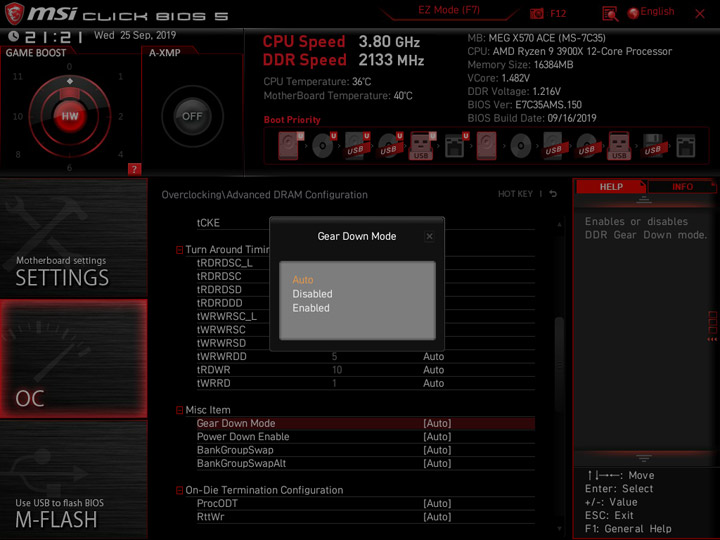The height and width of the screenshot is (540, 720).
Task: Open the OC overclocking menu
Action: tap(73, 359)
